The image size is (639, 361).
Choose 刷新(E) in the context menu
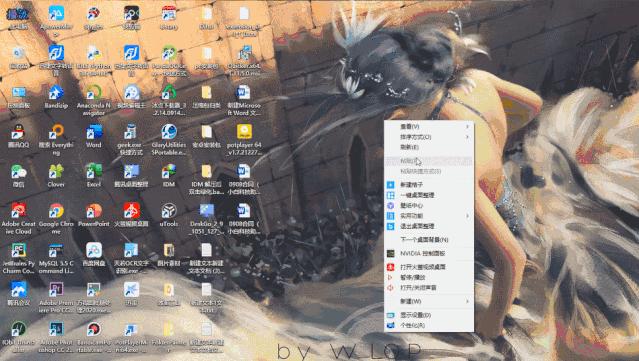(x=429, y=147)
